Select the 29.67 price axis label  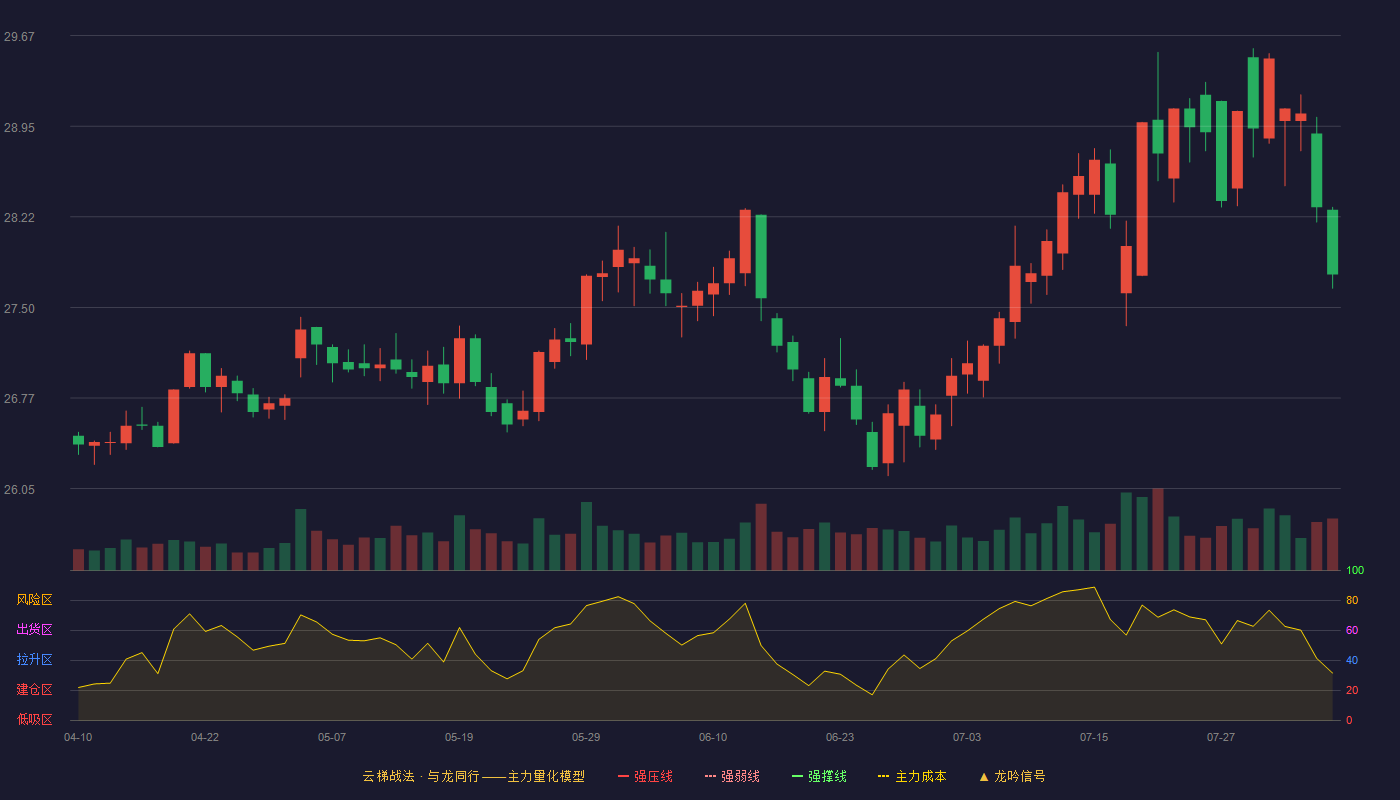[x=19, y=37]
